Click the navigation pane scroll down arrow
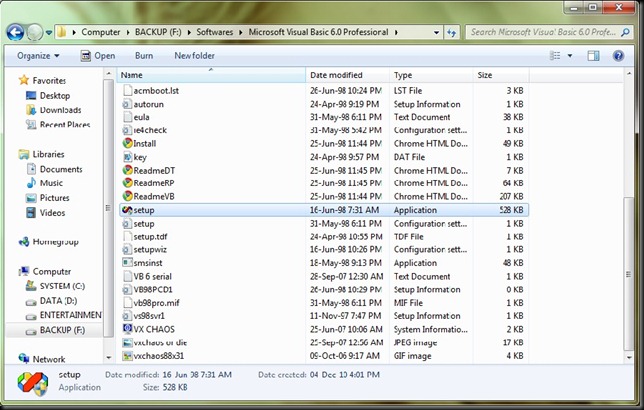644x410 pixels. (108, 358)
